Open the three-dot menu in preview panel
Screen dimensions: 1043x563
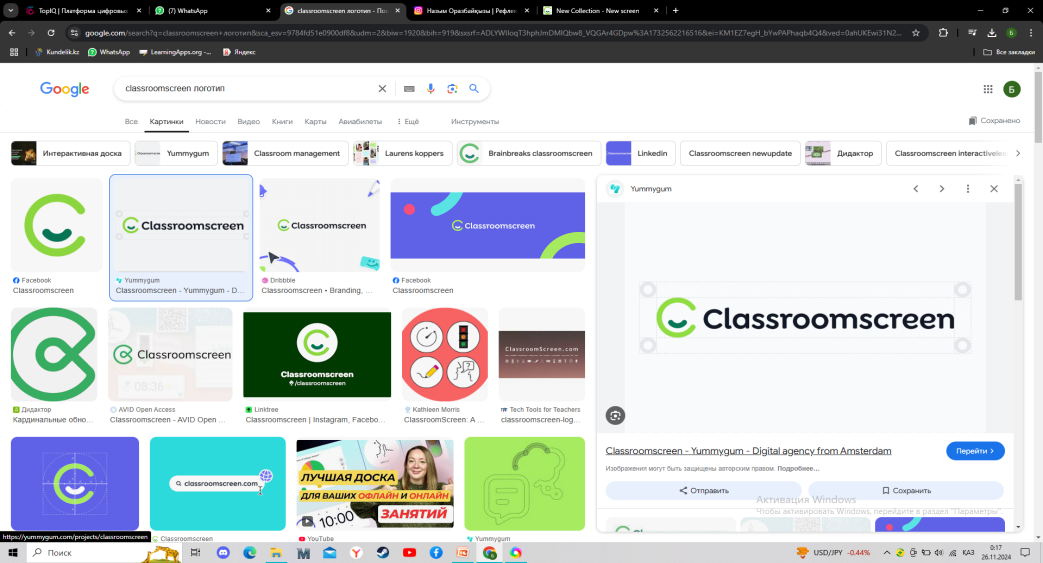tap(968, 189)
